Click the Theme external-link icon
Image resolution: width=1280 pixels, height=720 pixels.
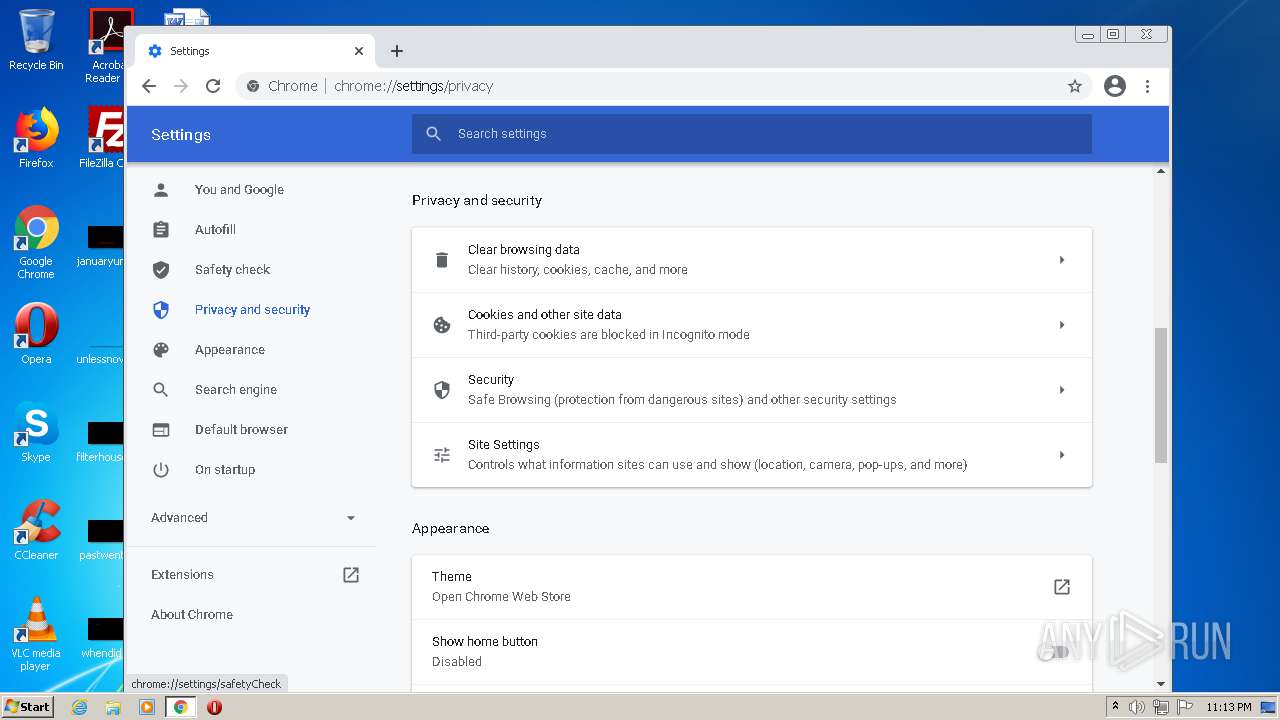[x=1062, y=587]
